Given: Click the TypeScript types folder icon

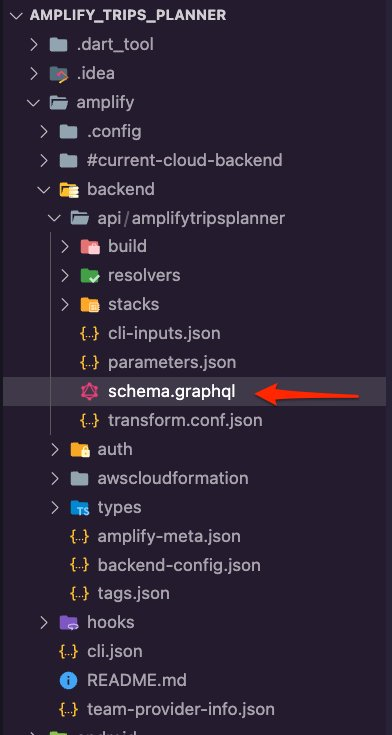Looking at the screenshot, I should tap(79, 508).
